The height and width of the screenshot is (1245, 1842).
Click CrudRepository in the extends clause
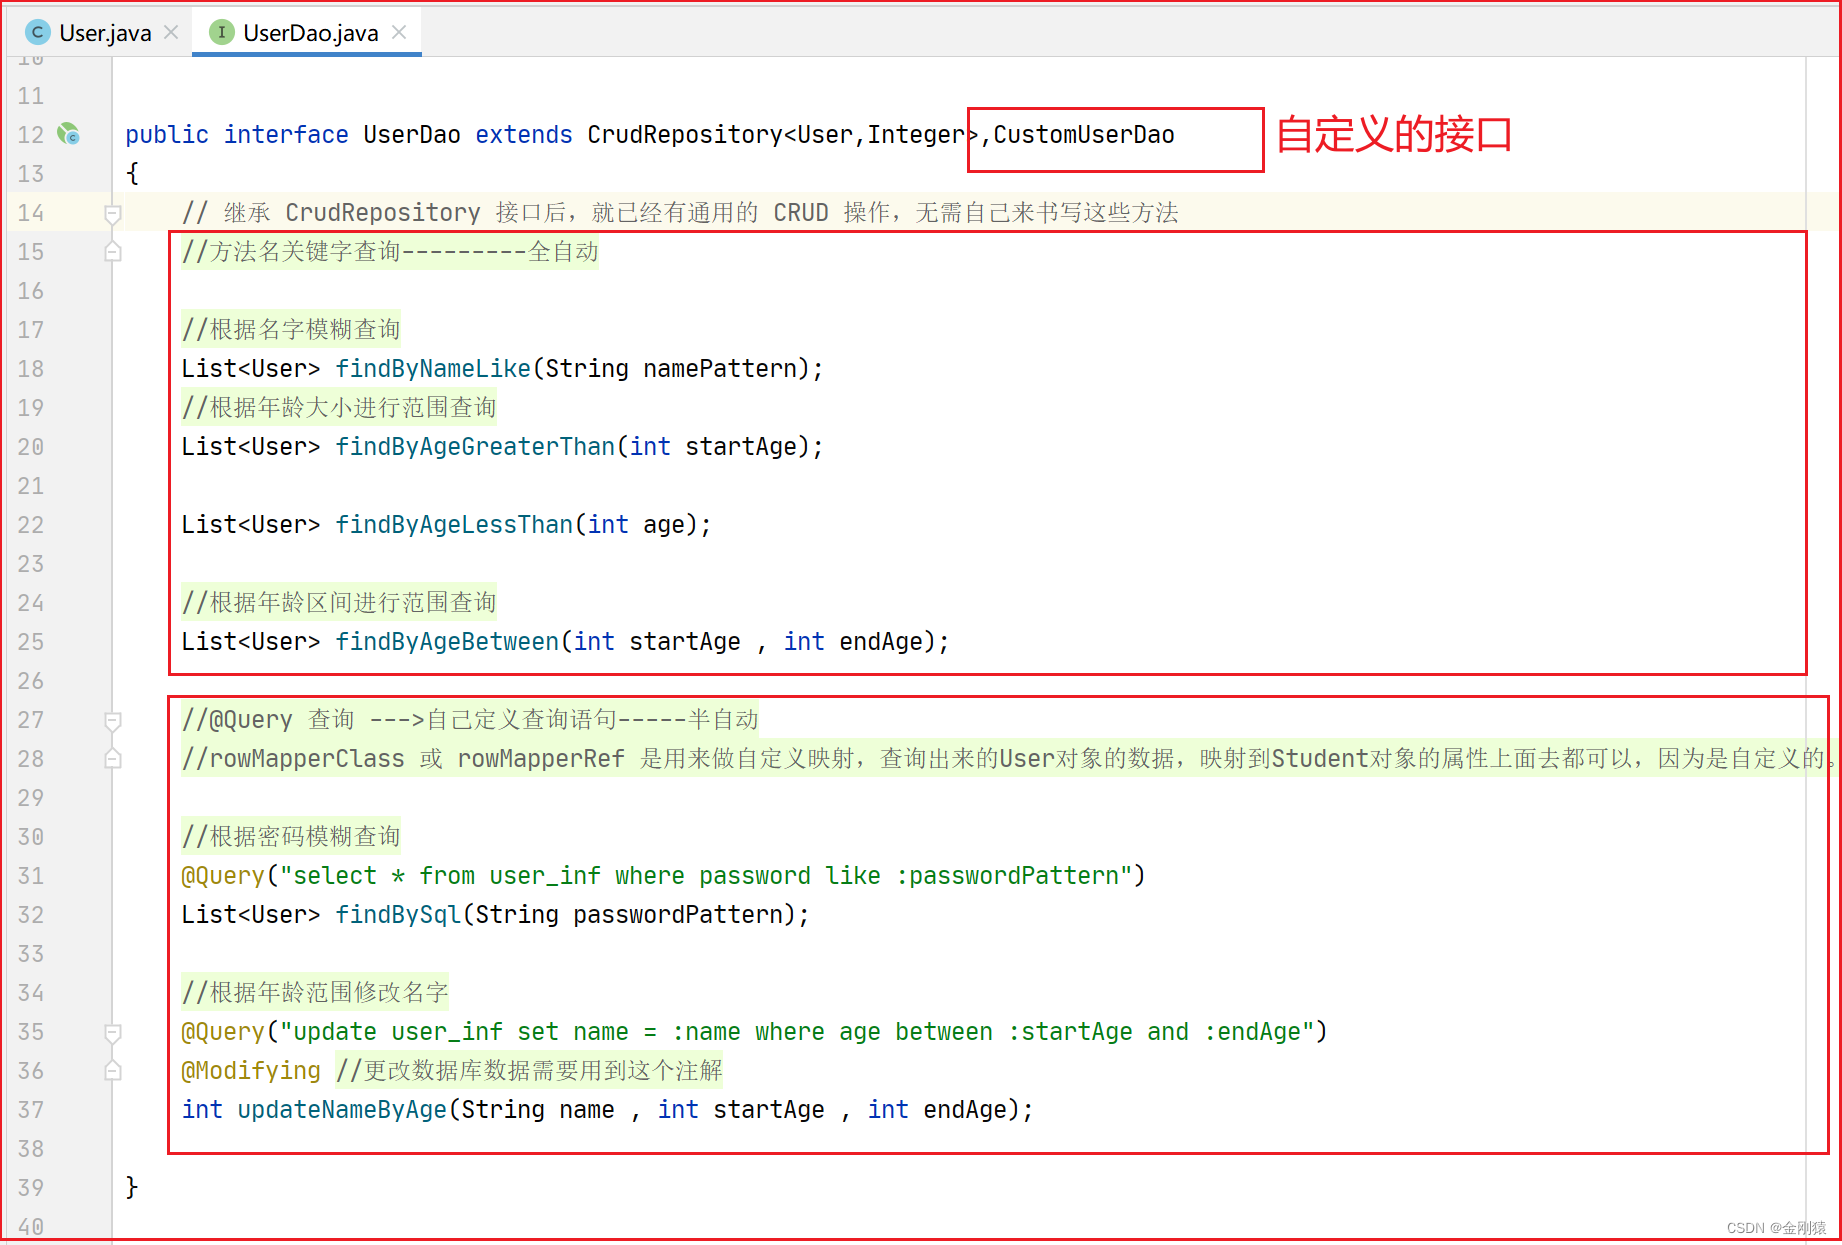pyautogui.click(x=685, y=135)
